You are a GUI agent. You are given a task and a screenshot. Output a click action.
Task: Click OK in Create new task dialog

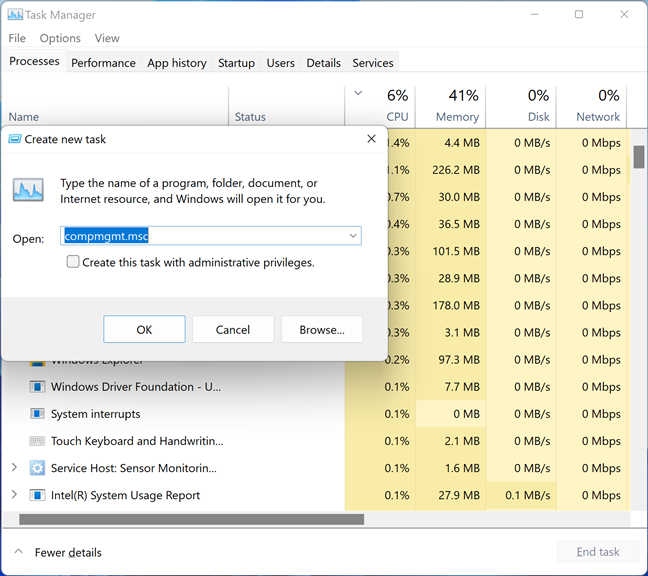(x=144, y=329)
